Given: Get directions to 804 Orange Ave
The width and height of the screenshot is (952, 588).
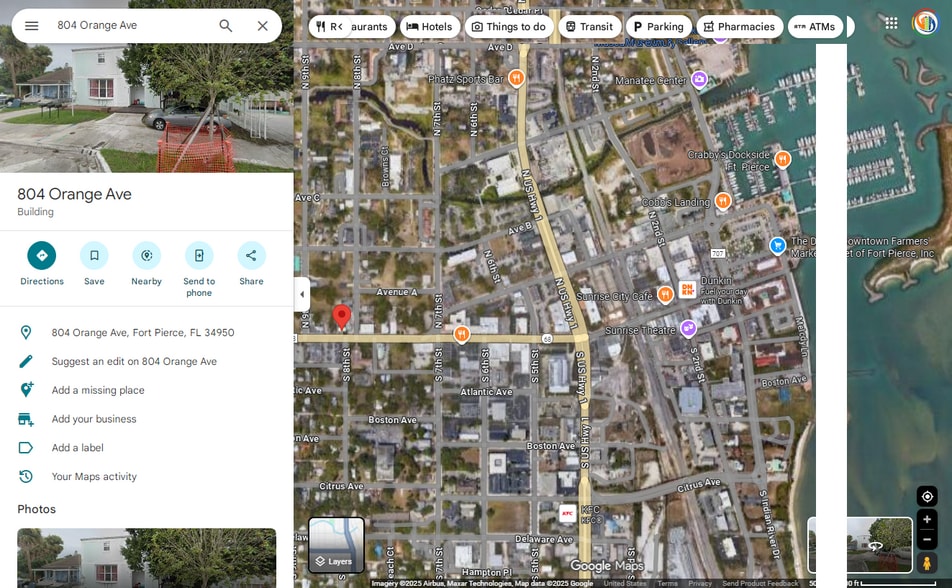Looking at the screenshot, I should point(42,256).
